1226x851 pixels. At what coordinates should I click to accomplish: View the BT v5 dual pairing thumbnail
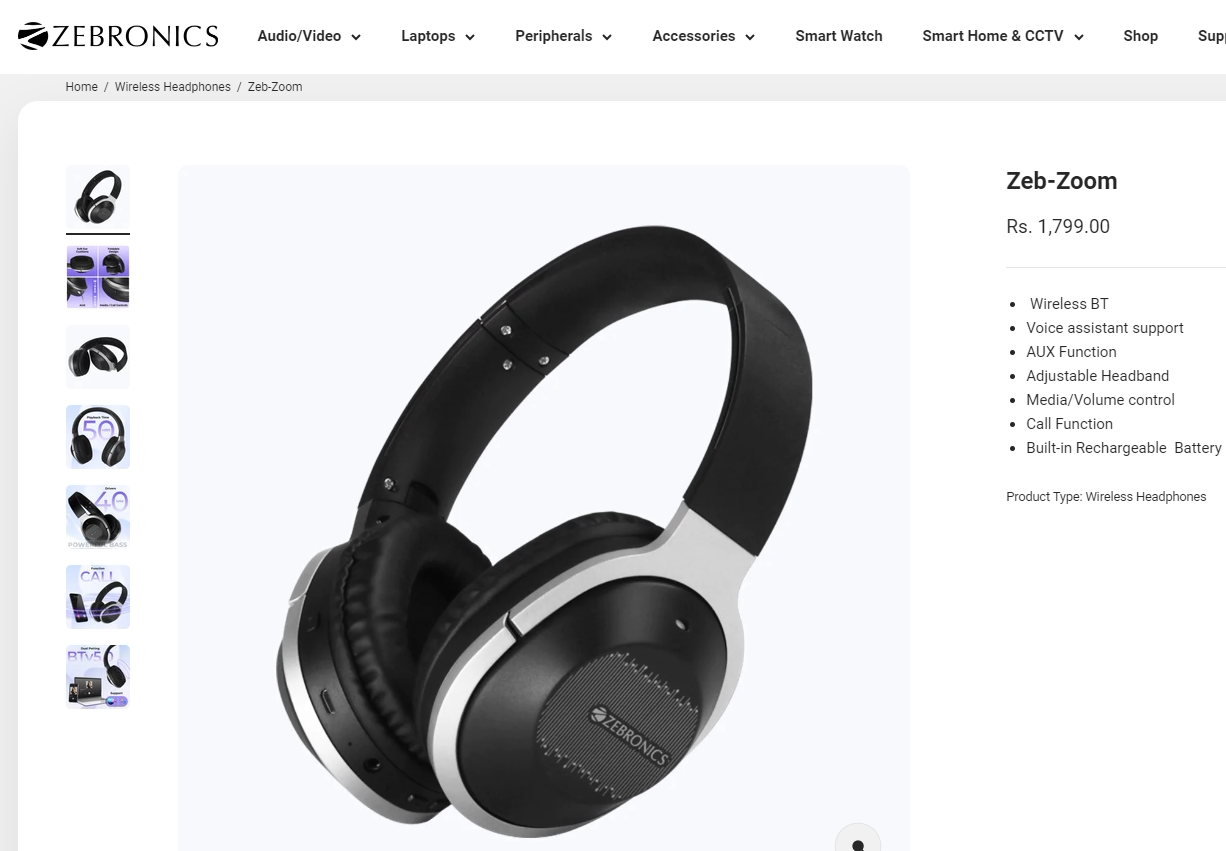coord(98,677)
